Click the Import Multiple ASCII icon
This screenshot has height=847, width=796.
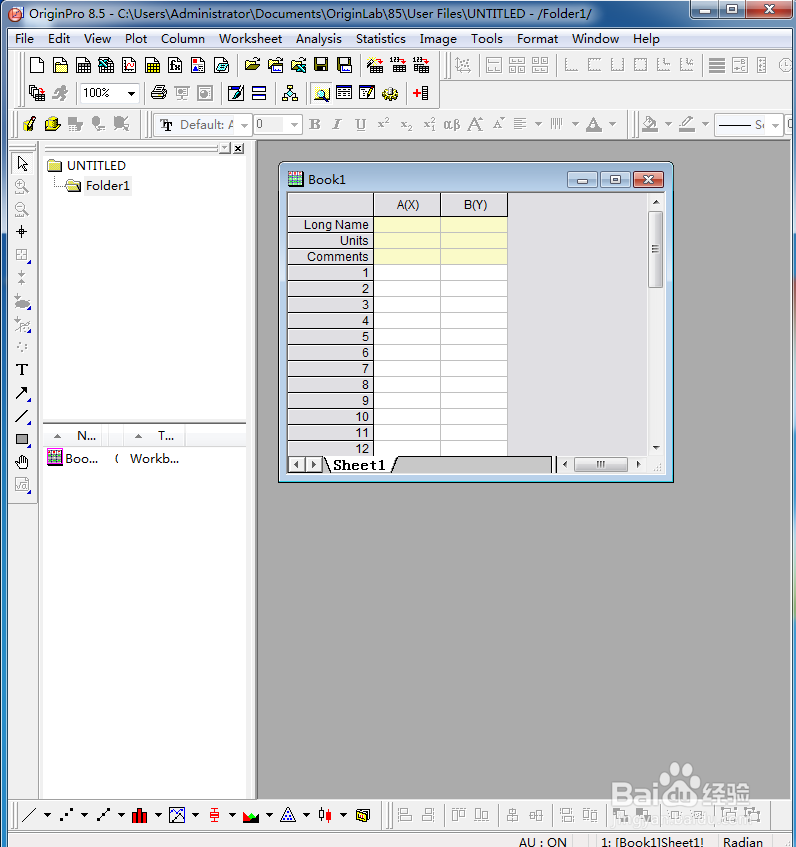click(x=421, y=65)
